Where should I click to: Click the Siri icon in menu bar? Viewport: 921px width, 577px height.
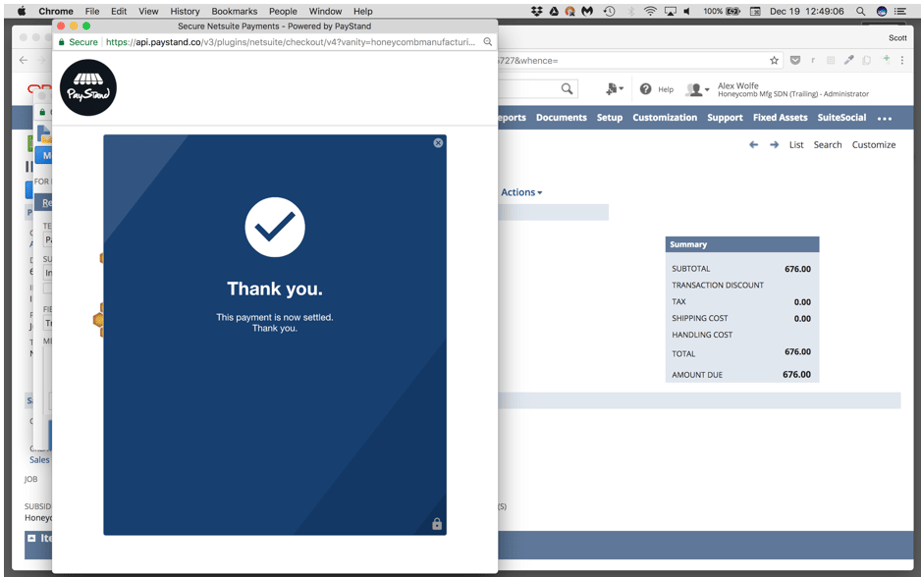[882, 11]
